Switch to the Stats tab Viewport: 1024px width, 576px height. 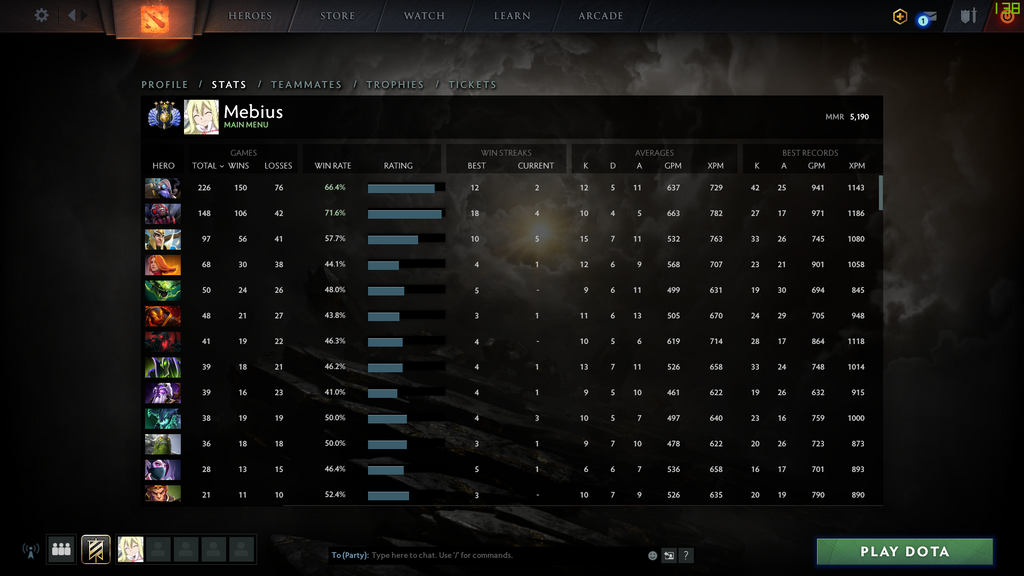pos(229,85)
